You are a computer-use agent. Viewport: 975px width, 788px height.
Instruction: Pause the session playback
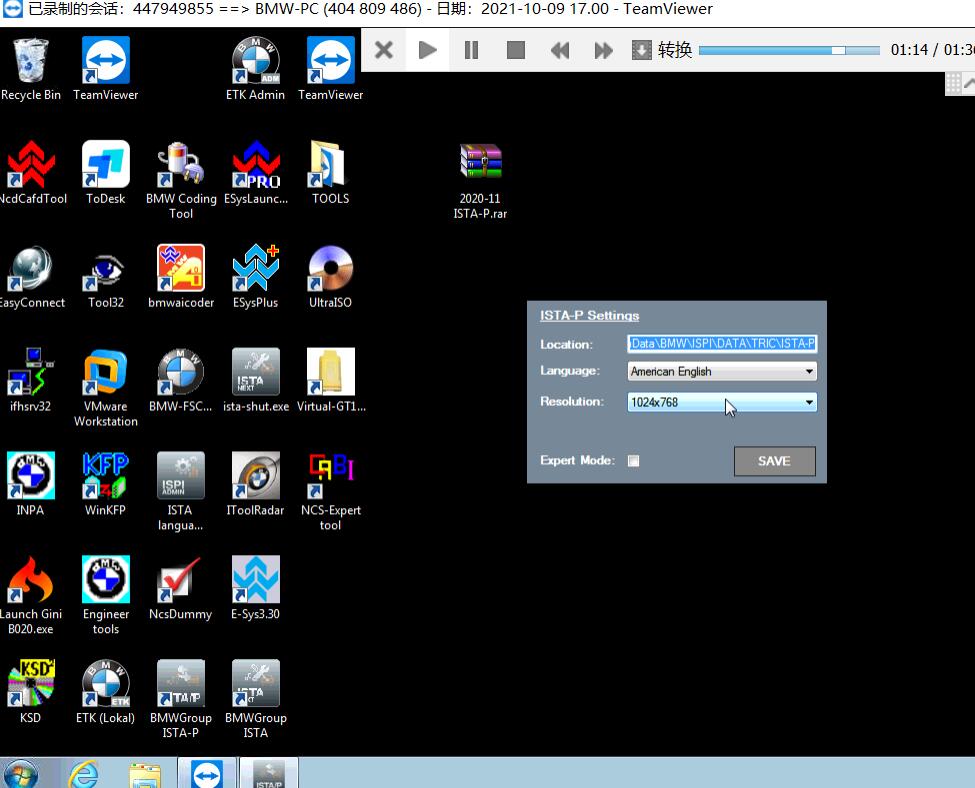pyautogui.click(x=471, y=50)
